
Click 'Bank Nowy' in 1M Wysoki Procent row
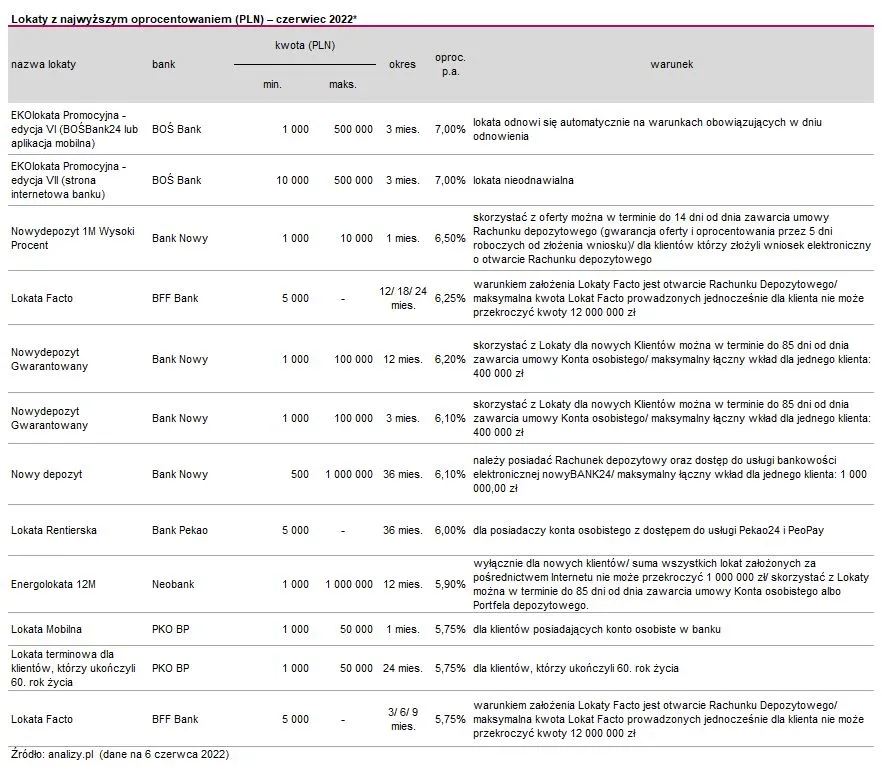[x=180, y=238]
